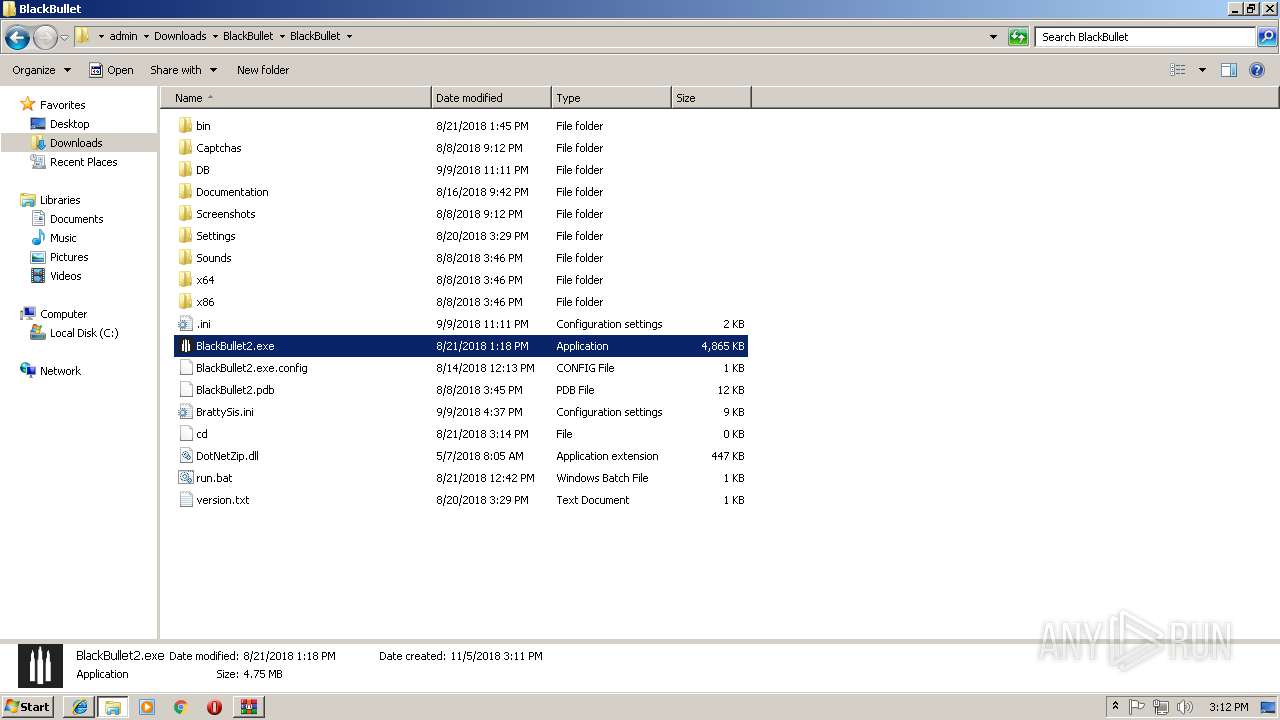Select the file named cd
This screenshot has height=720, width=1280.
(461, 434)
